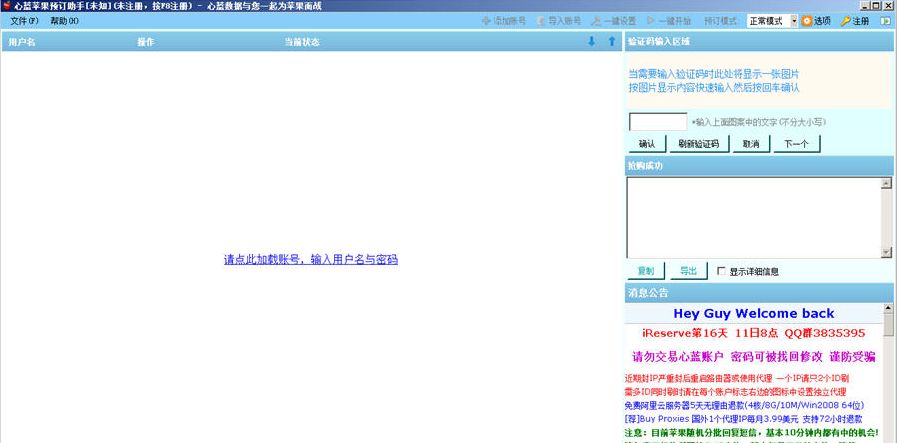Click the link to load accounts 请点此加载账号
The height and width of the screenshot is (443, 897).
310,259
